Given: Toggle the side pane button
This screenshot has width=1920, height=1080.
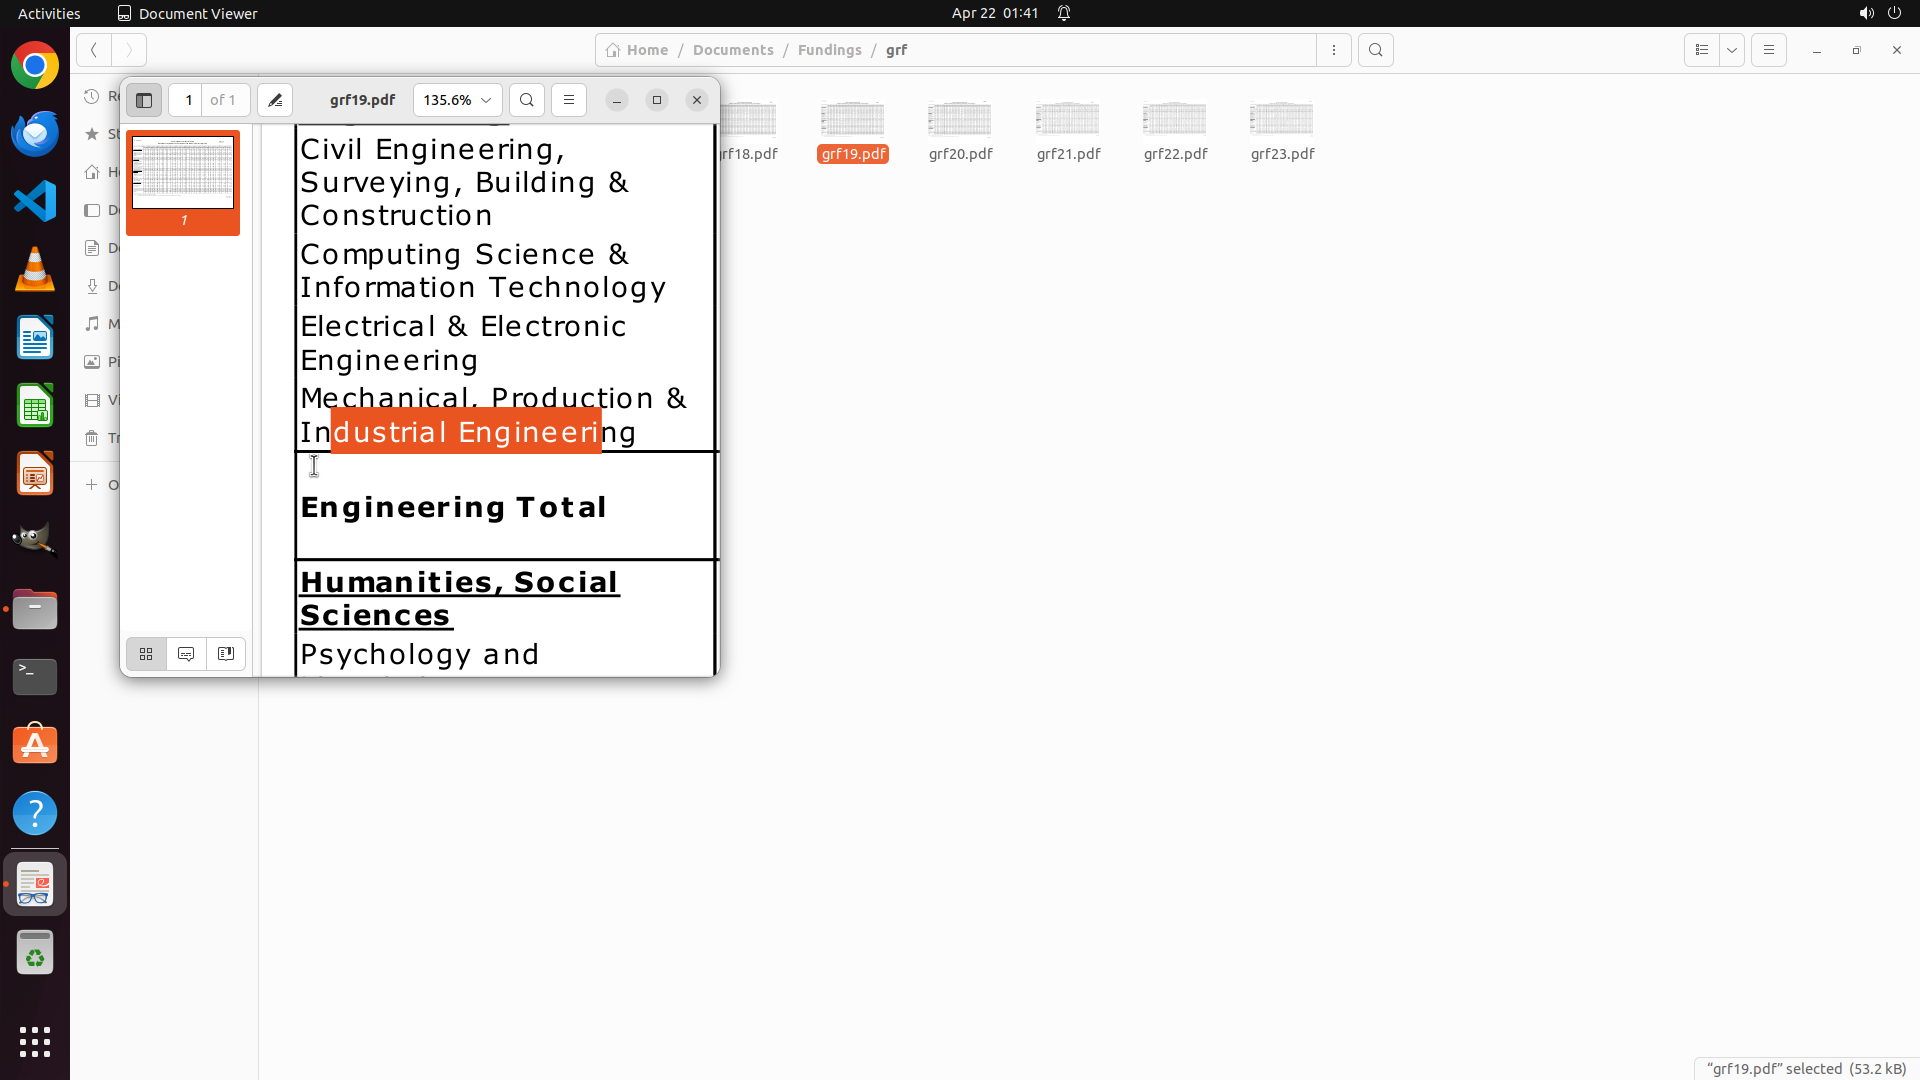Looking at the screenshot, I should pyautogui.click(x=144, y=100).
